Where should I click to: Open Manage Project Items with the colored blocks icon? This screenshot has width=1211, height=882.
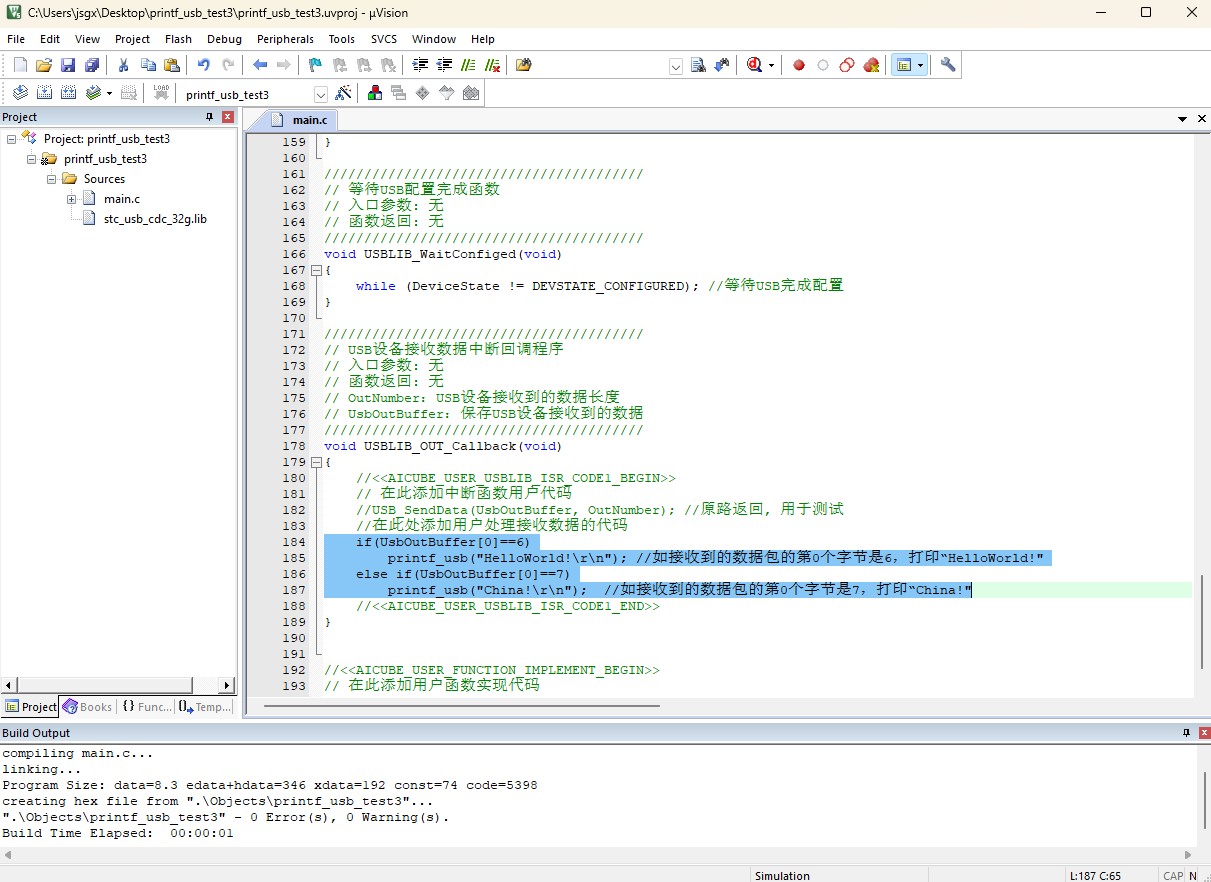coord(375,93)
